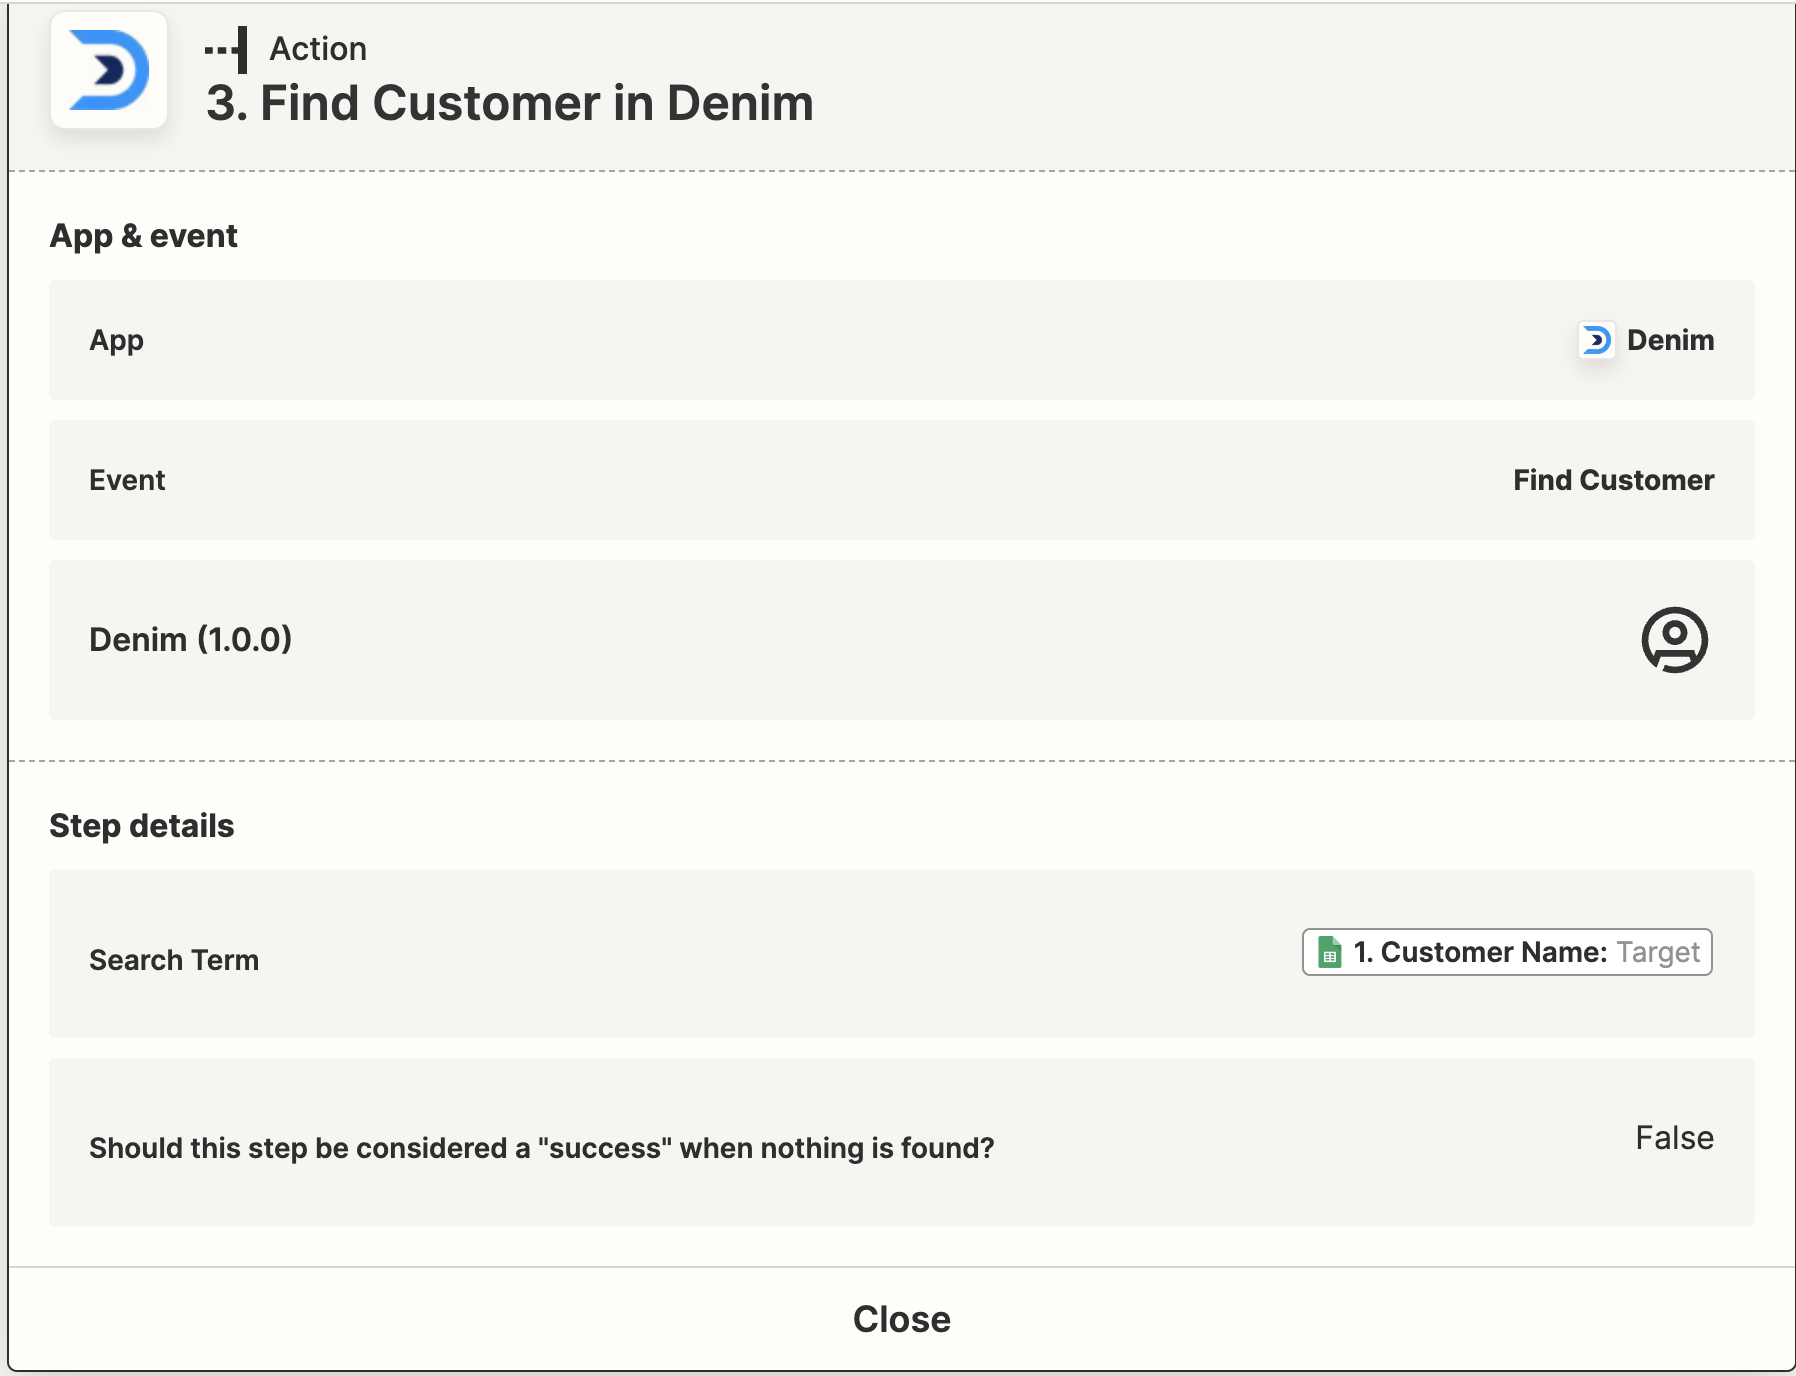The height and width of the screenshot is (1376, 1796).
Task: Click the step title Find Customer in Denim
Action: point(509,103)
